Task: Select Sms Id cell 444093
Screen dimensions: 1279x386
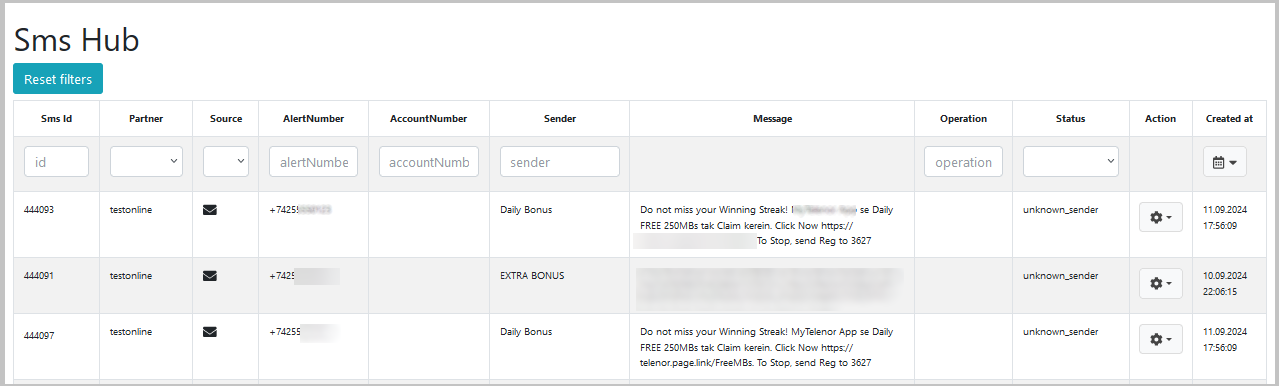Action: pos(38,210)
